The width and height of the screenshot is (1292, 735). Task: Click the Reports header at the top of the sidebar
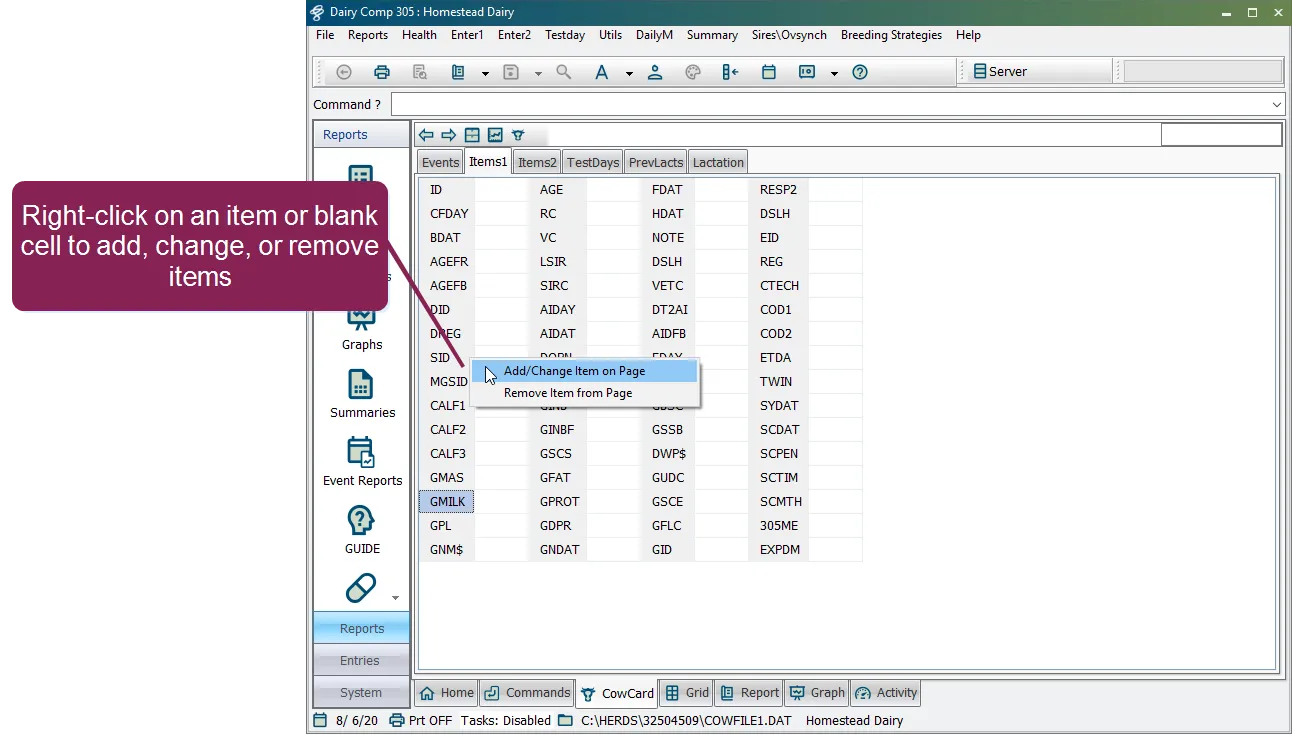click(x=361, y=135)
